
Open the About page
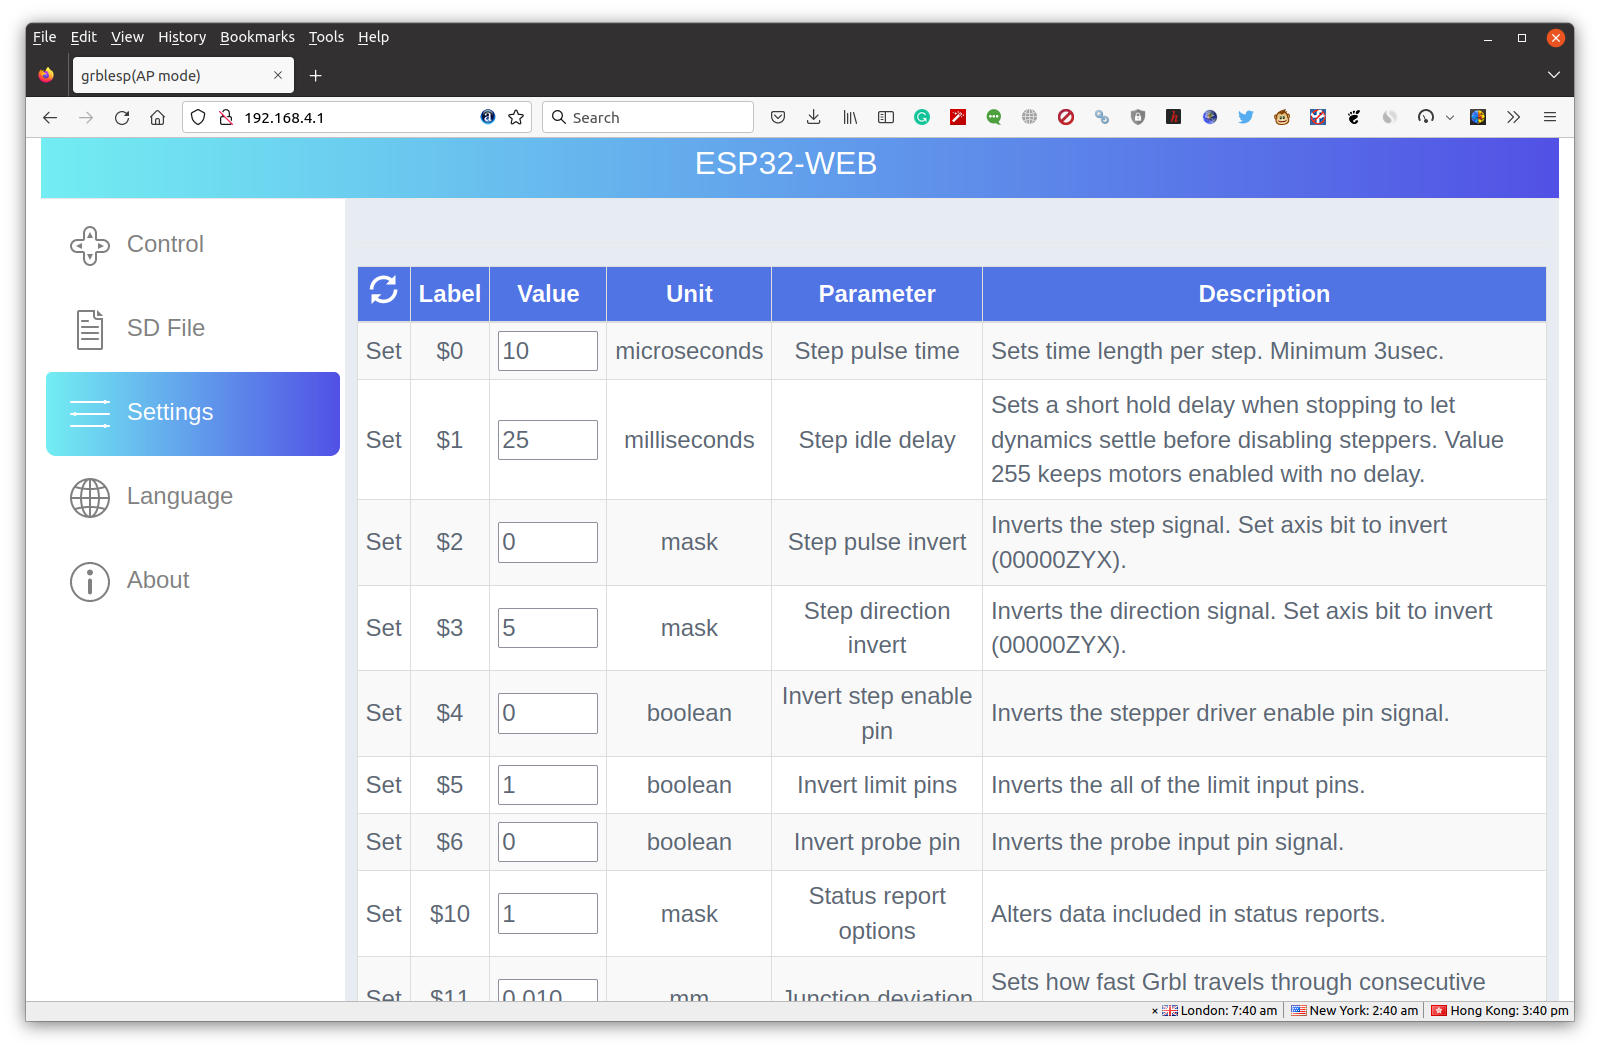pos(193,581)
